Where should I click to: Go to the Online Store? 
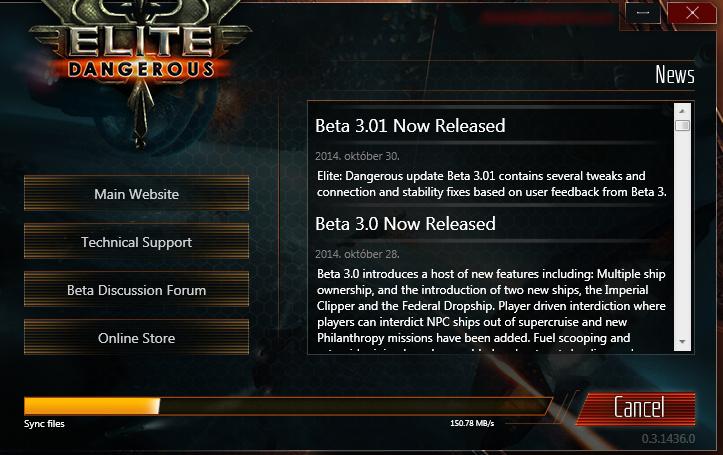click(x=136, y=338)
